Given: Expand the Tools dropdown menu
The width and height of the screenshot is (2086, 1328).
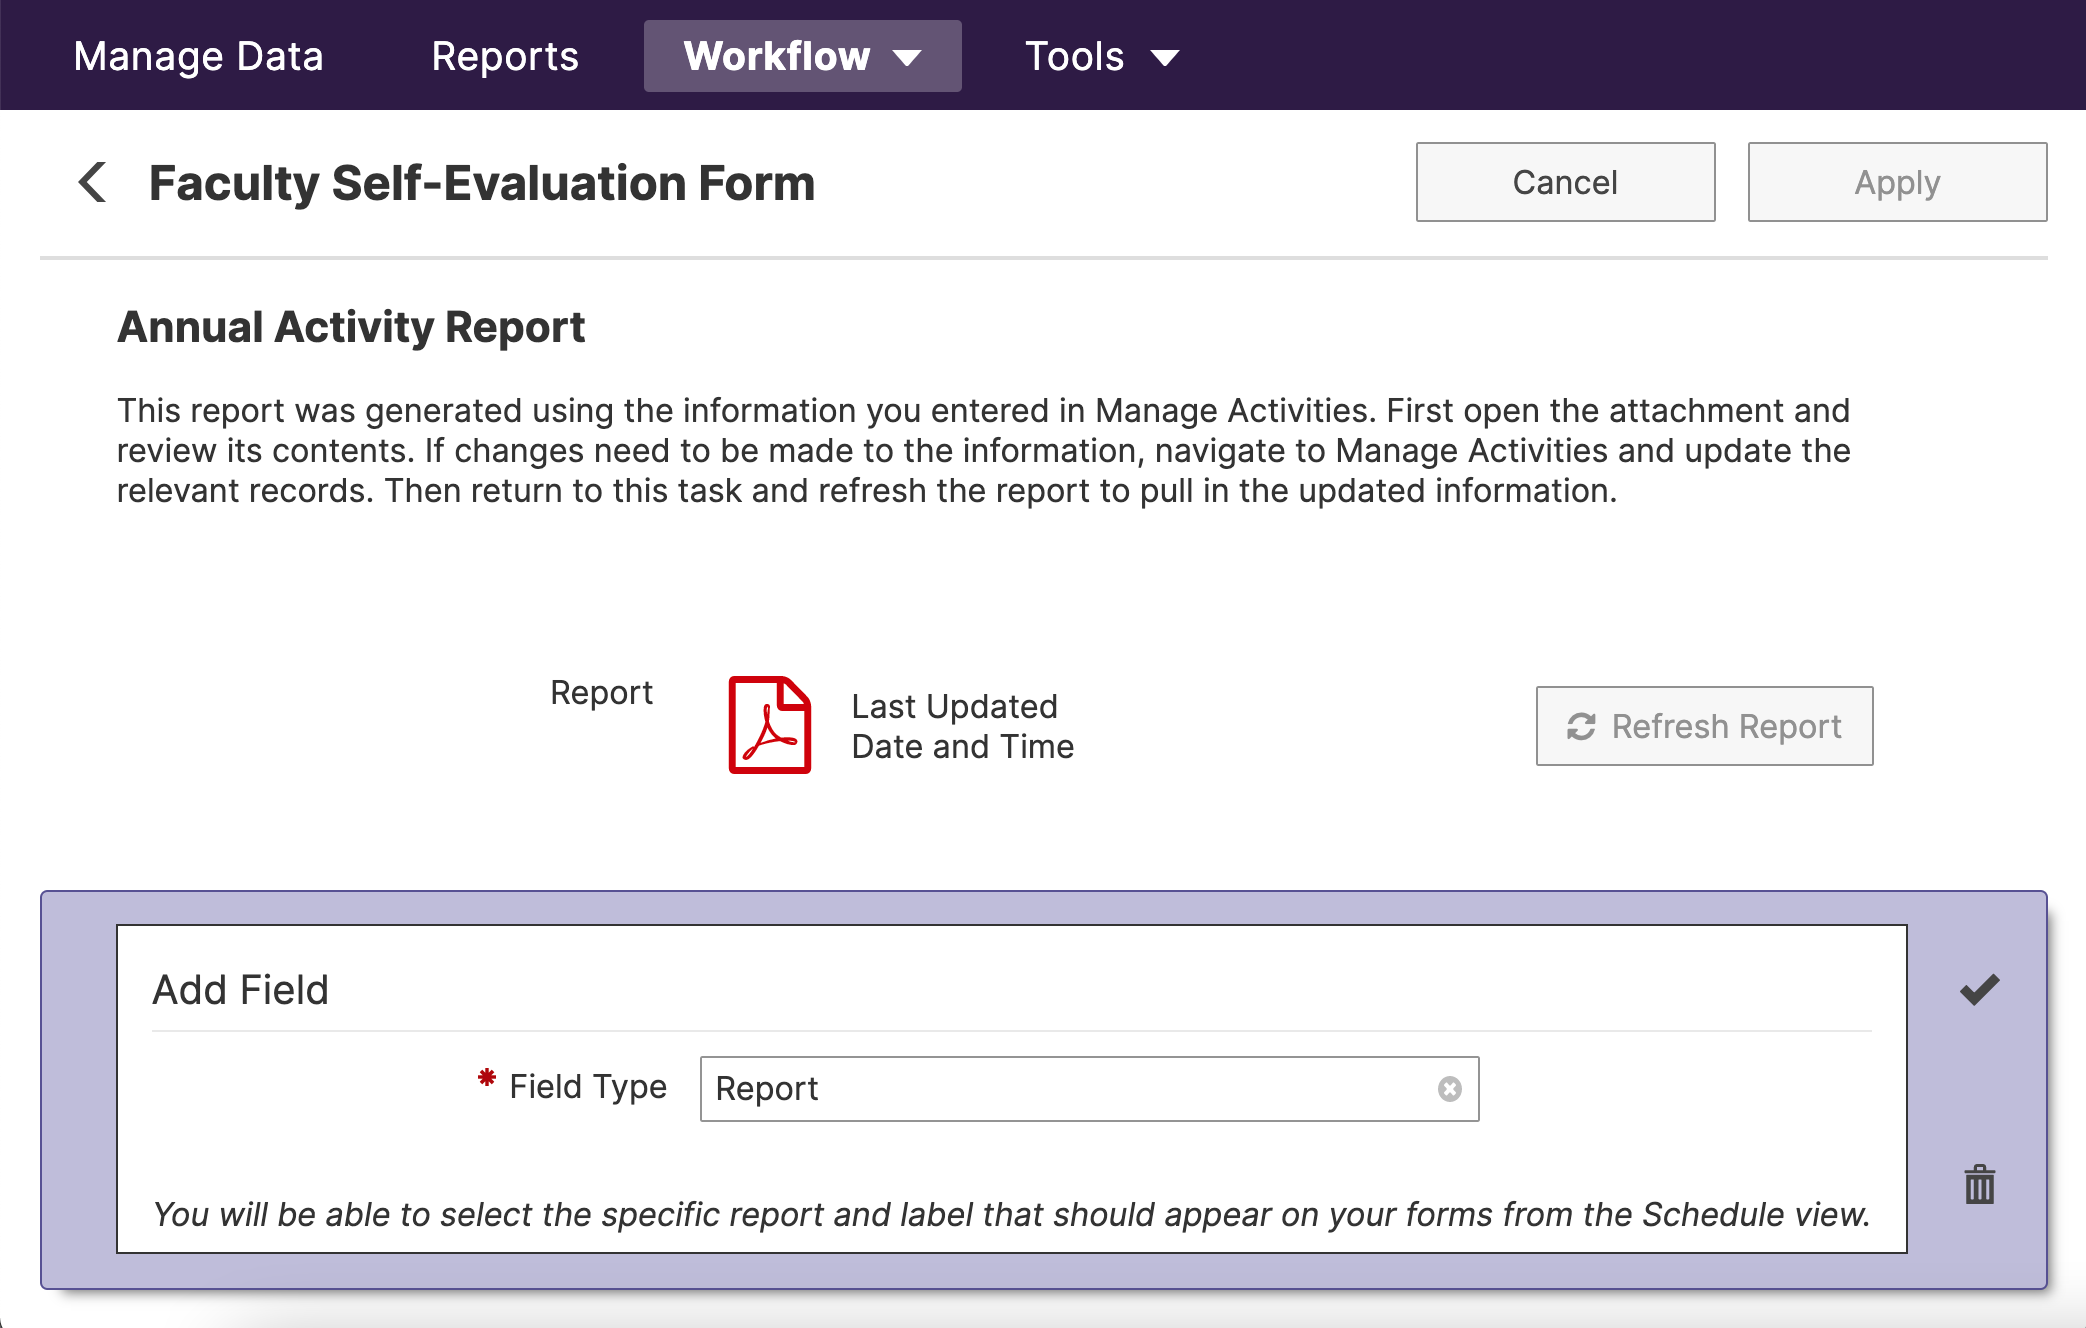Looking at the screenshot, I should point(1102,56).
